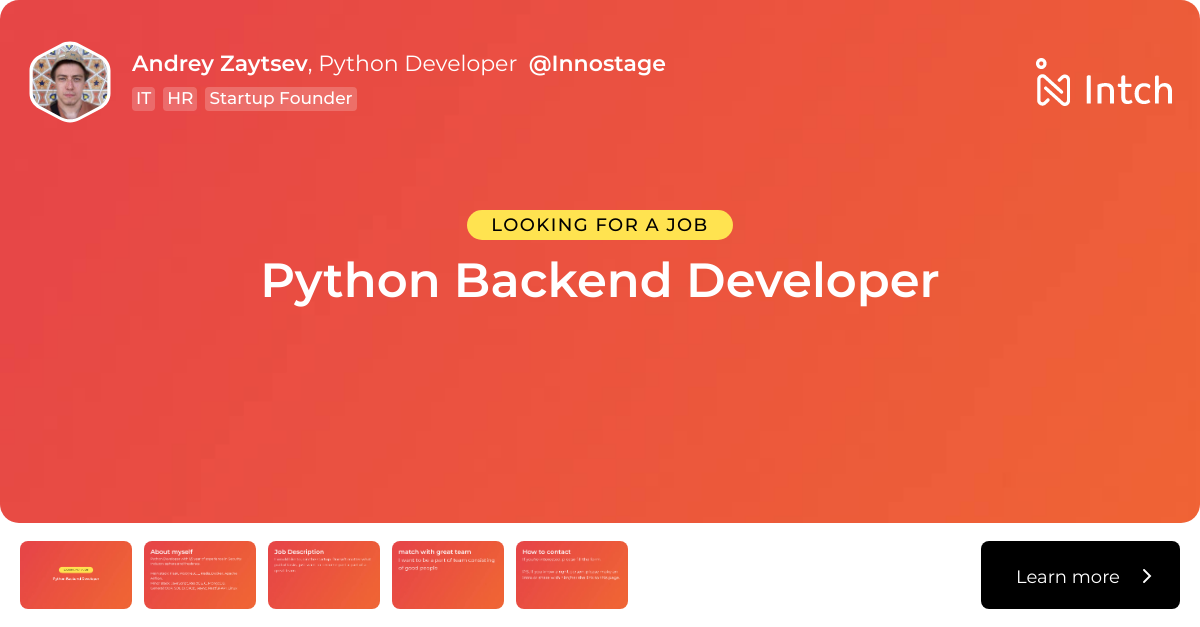Click the Python Backend Developer heading

(599, 281)
